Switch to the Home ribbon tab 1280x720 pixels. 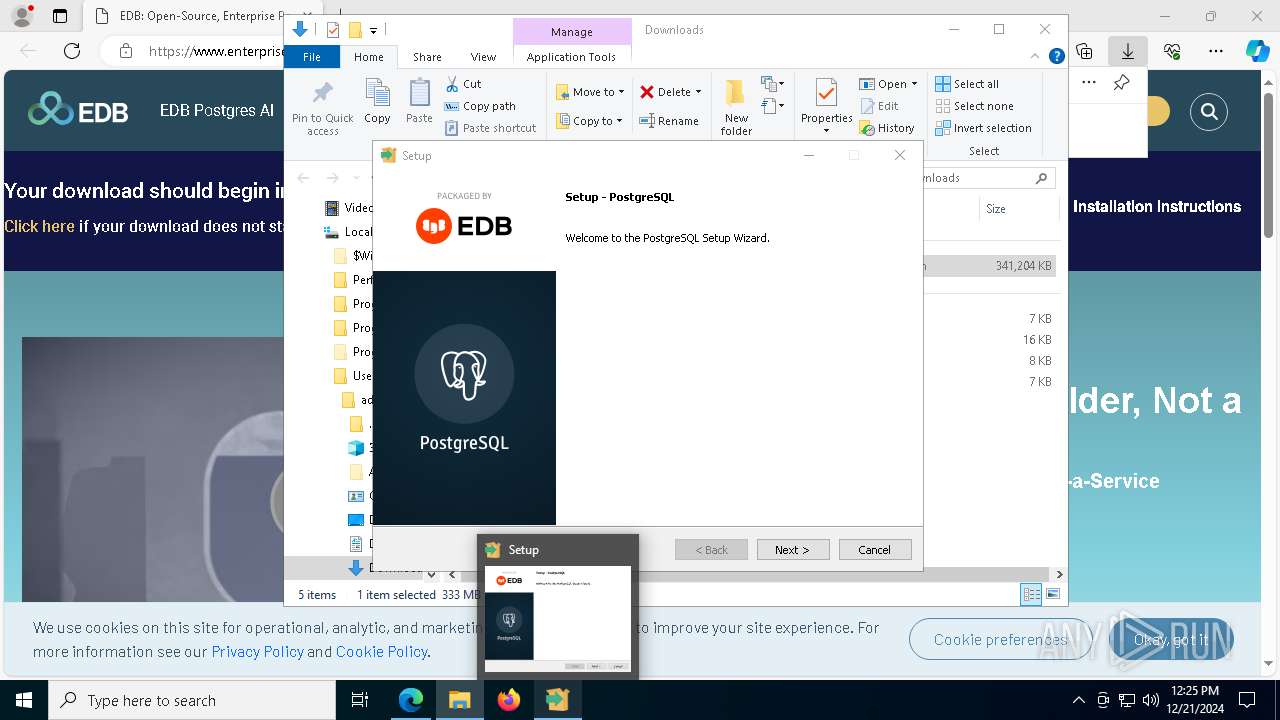pos(368,57)
